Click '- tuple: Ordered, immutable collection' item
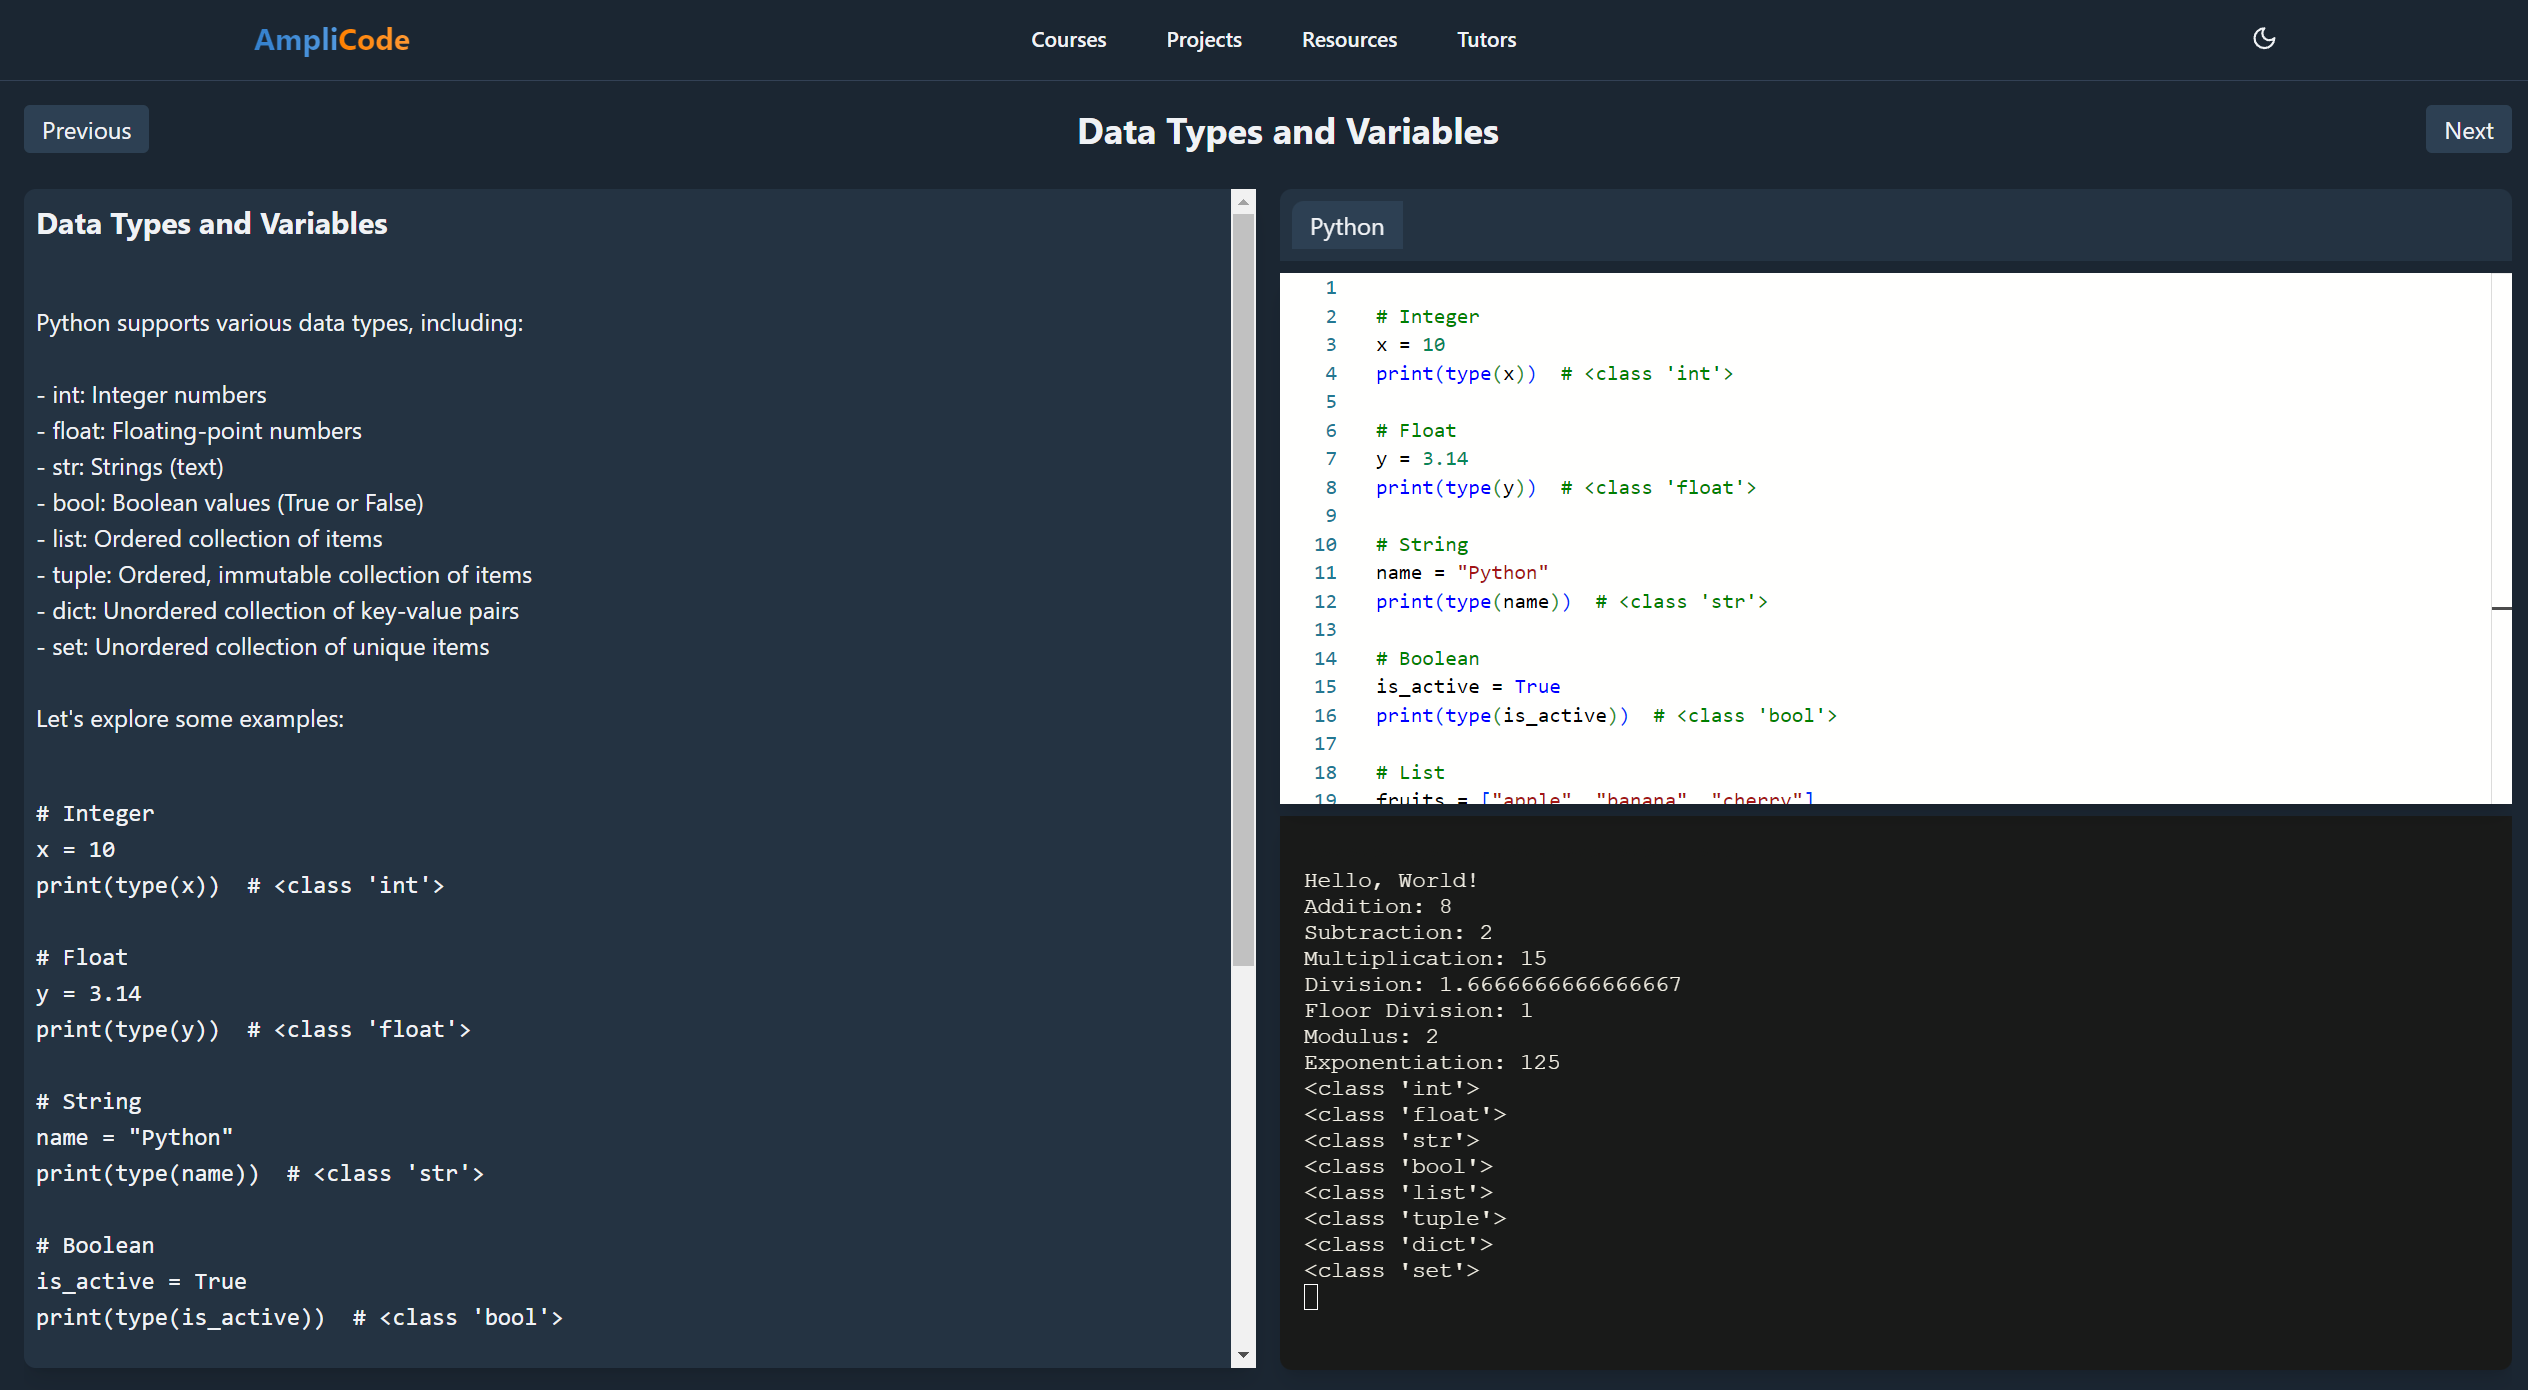Screen dimensions: 2528x1390 (x=284, y=575)
